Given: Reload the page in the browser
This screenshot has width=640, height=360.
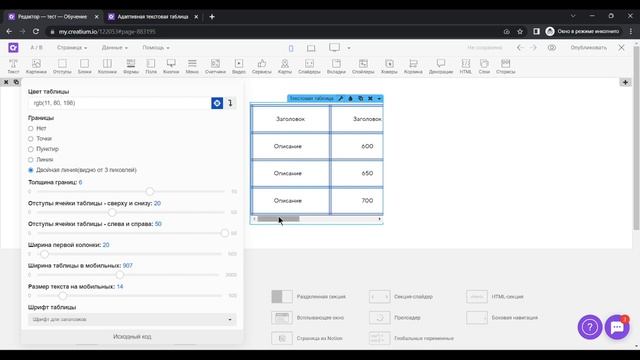Looking at the screenshot, I should 36,31.
